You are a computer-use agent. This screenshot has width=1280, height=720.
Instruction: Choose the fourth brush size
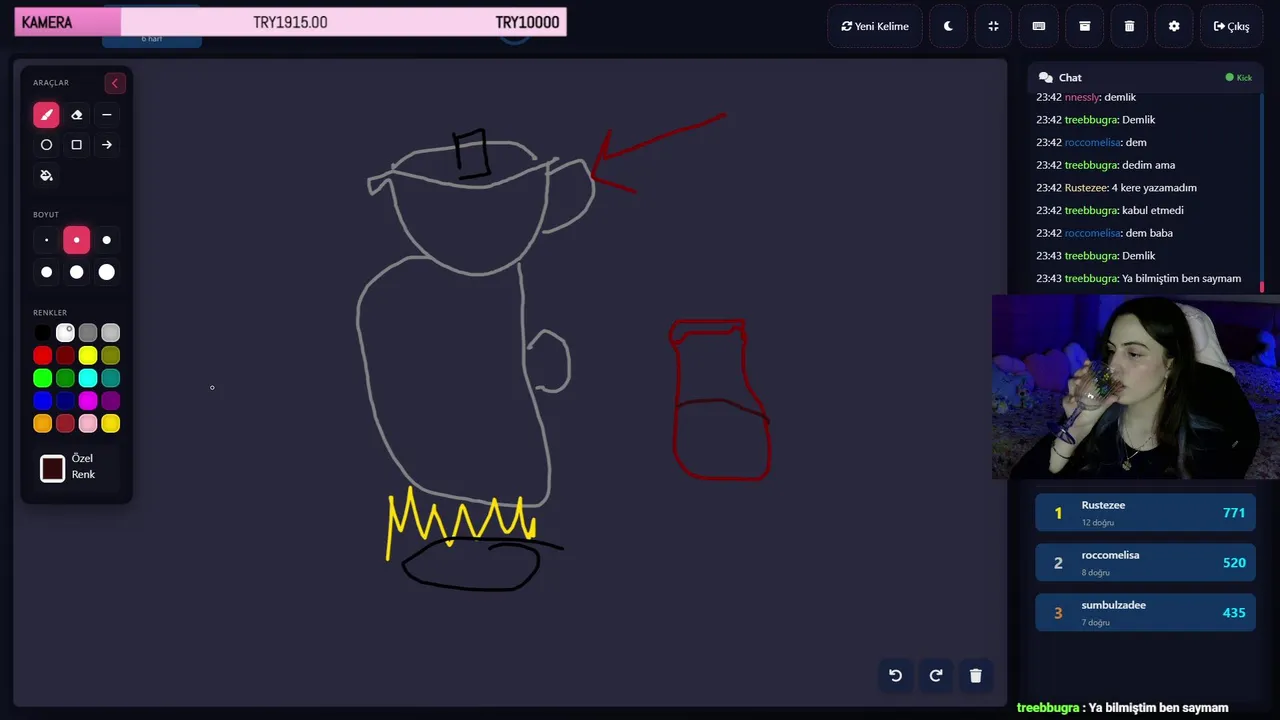[x=46, y=272]
